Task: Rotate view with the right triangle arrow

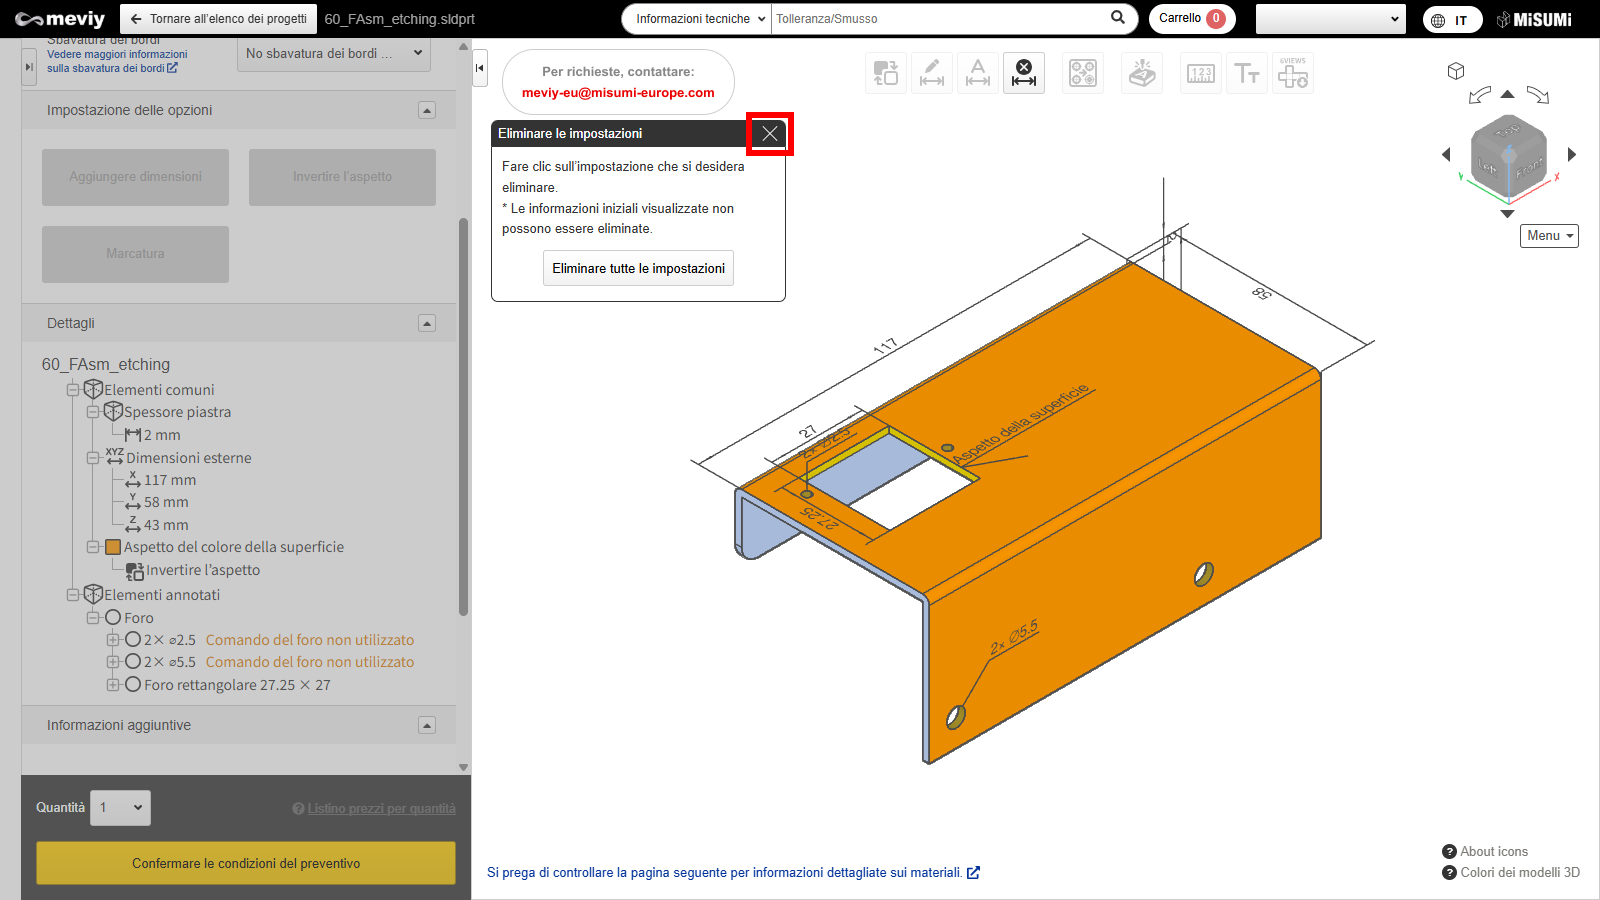Action: click(1572, 154)
